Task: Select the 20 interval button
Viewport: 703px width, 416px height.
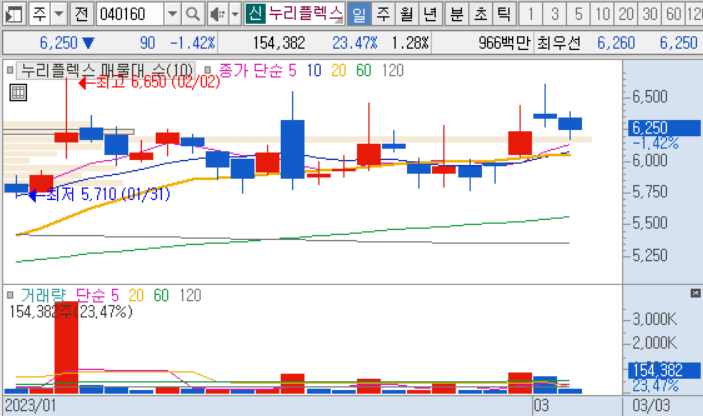Action: (x=626, y=14)
